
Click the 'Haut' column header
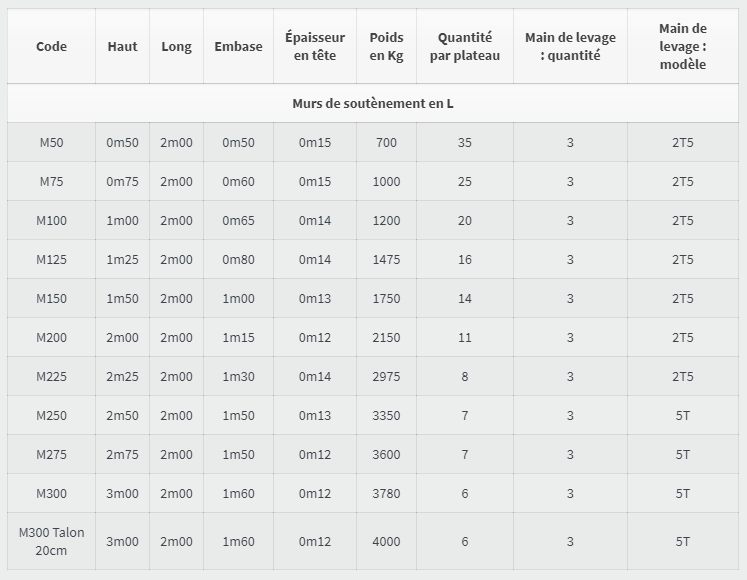[x=122, y=46]
